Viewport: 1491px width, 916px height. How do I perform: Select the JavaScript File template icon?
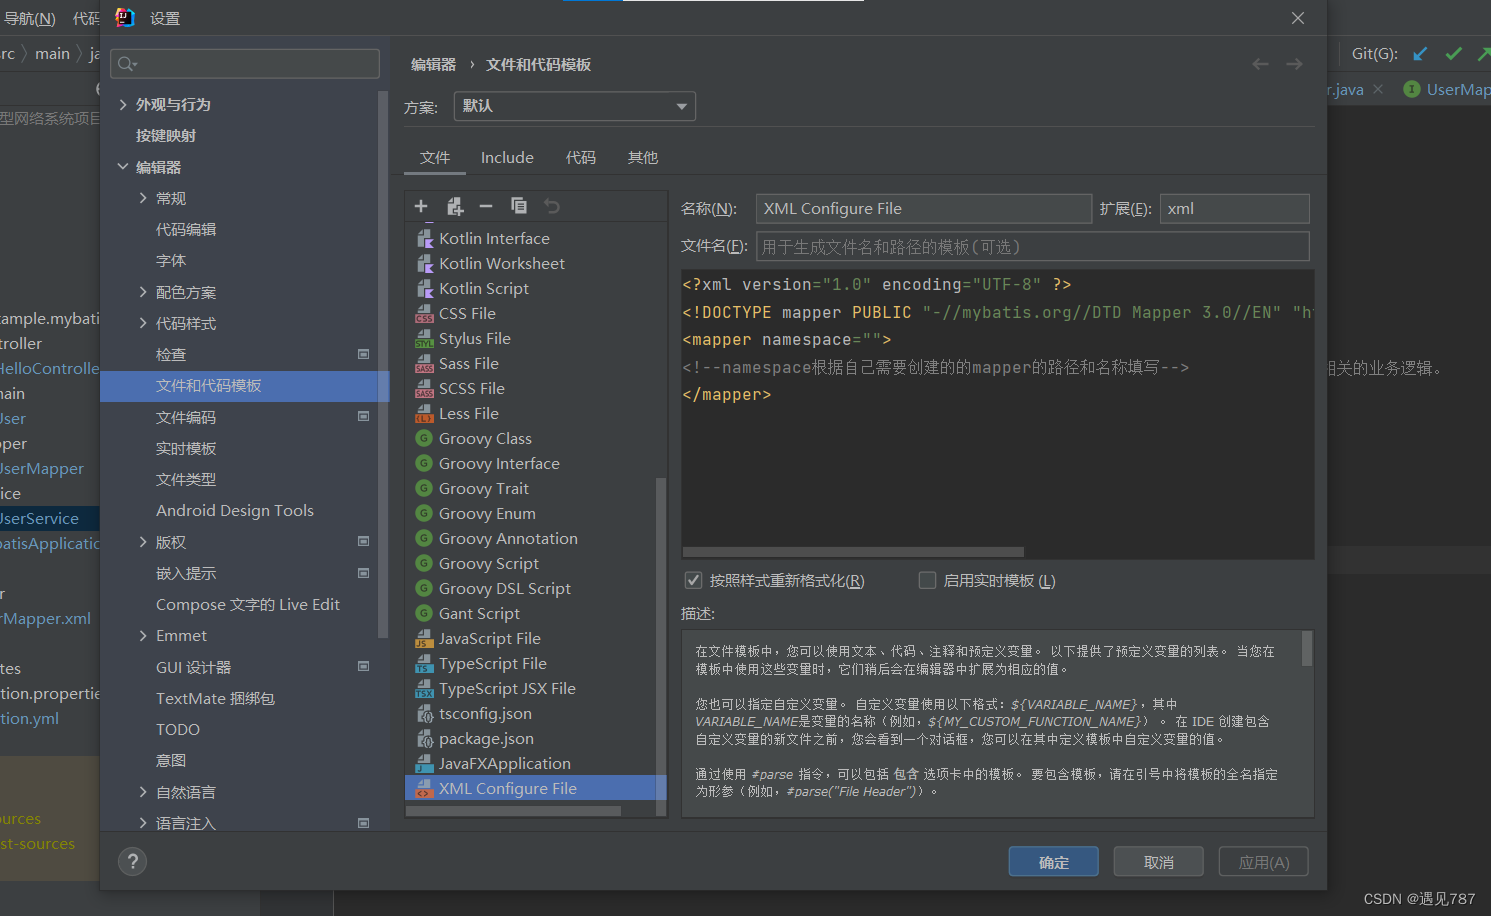(424, 638)
